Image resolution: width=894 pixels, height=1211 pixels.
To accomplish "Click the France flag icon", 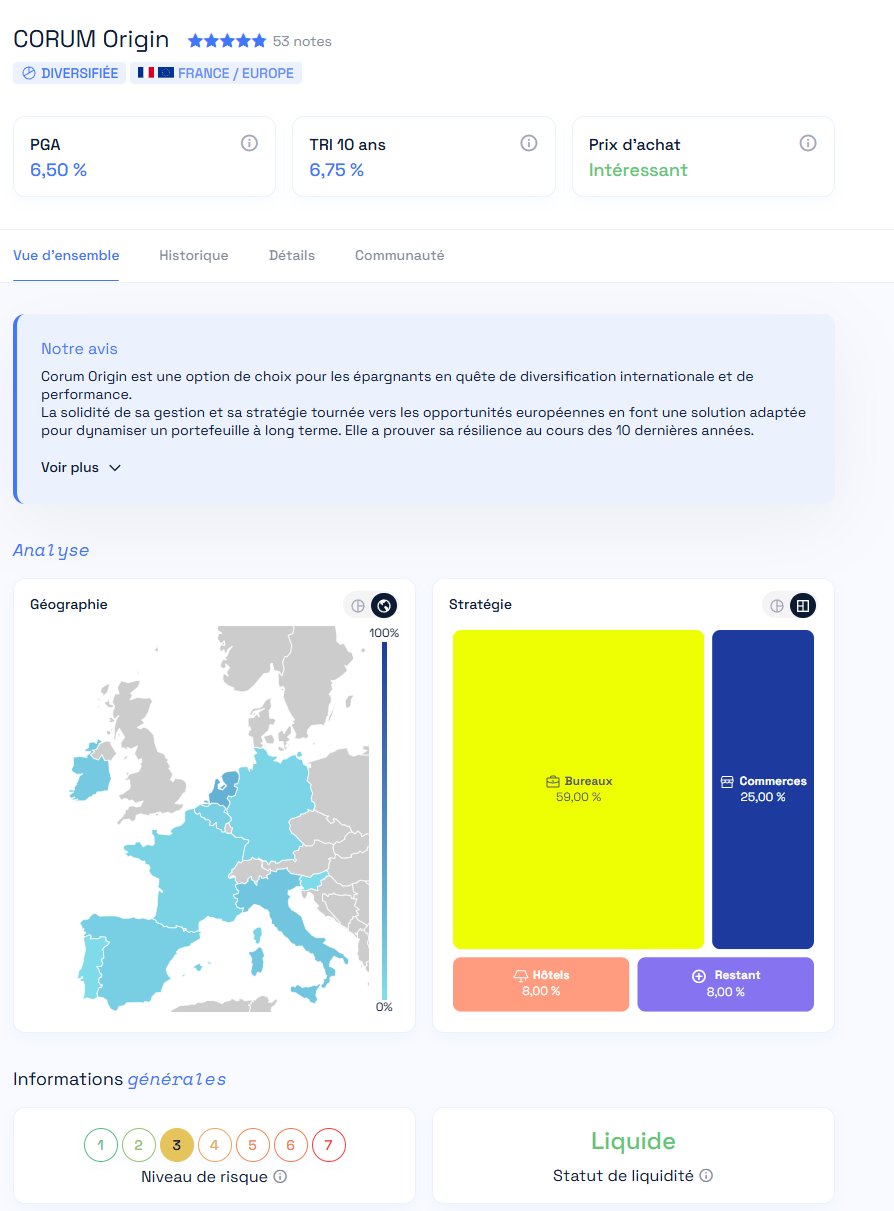I will (x=146, y=73).
